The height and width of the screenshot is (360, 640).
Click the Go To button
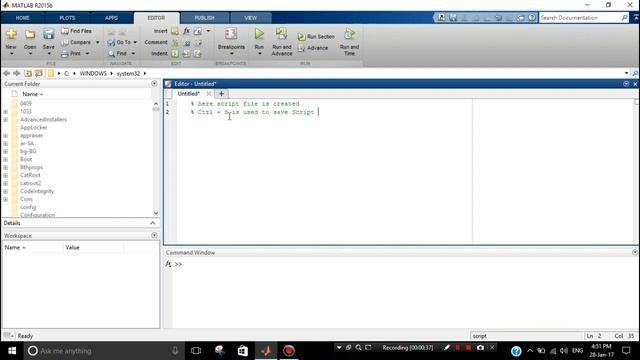tap(119, 42)
